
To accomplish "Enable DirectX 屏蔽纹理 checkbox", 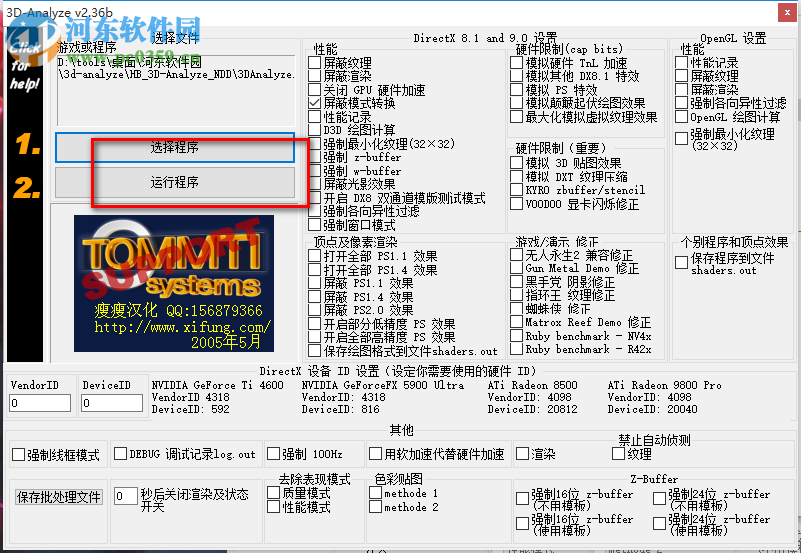I will click(x=315, y=63).
